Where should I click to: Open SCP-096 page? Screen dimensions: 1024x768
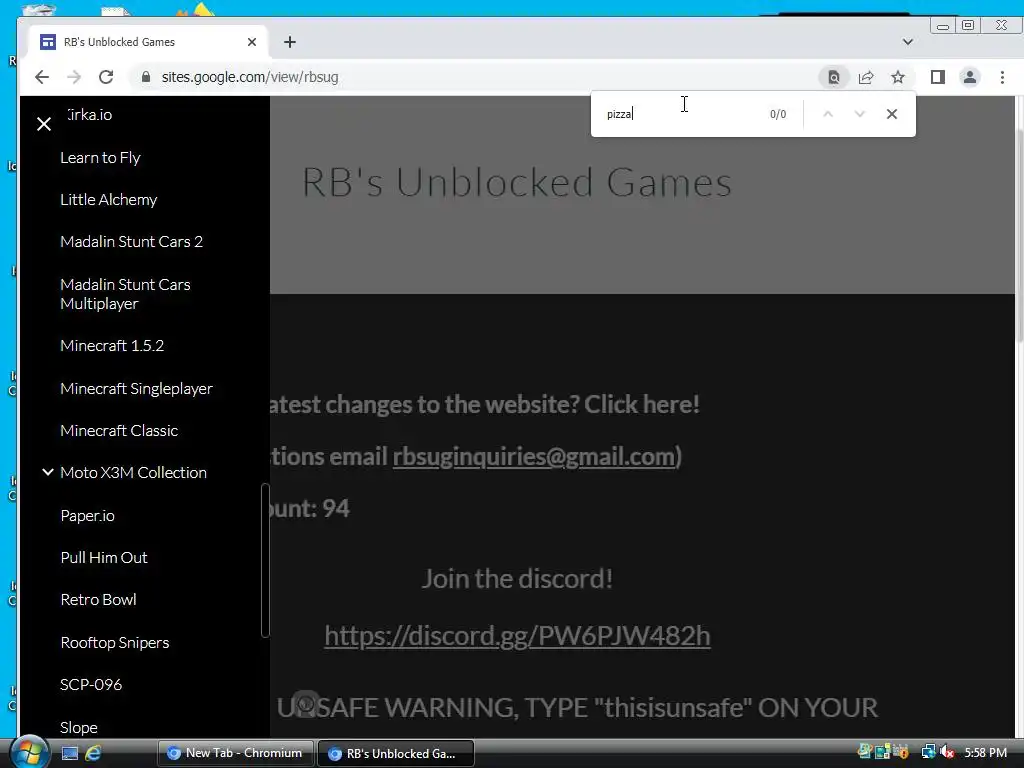pos(91,684)
